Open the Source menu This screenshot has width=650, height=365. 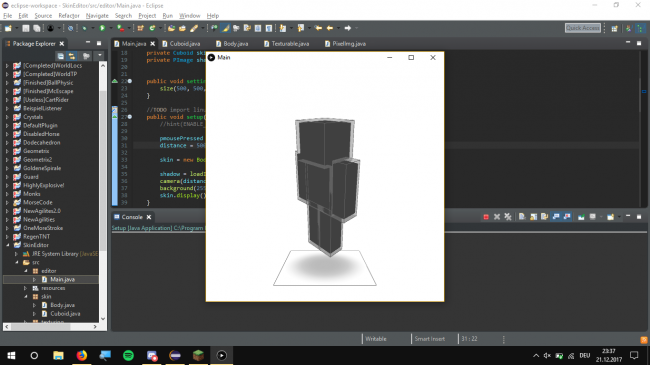point(43,16)
